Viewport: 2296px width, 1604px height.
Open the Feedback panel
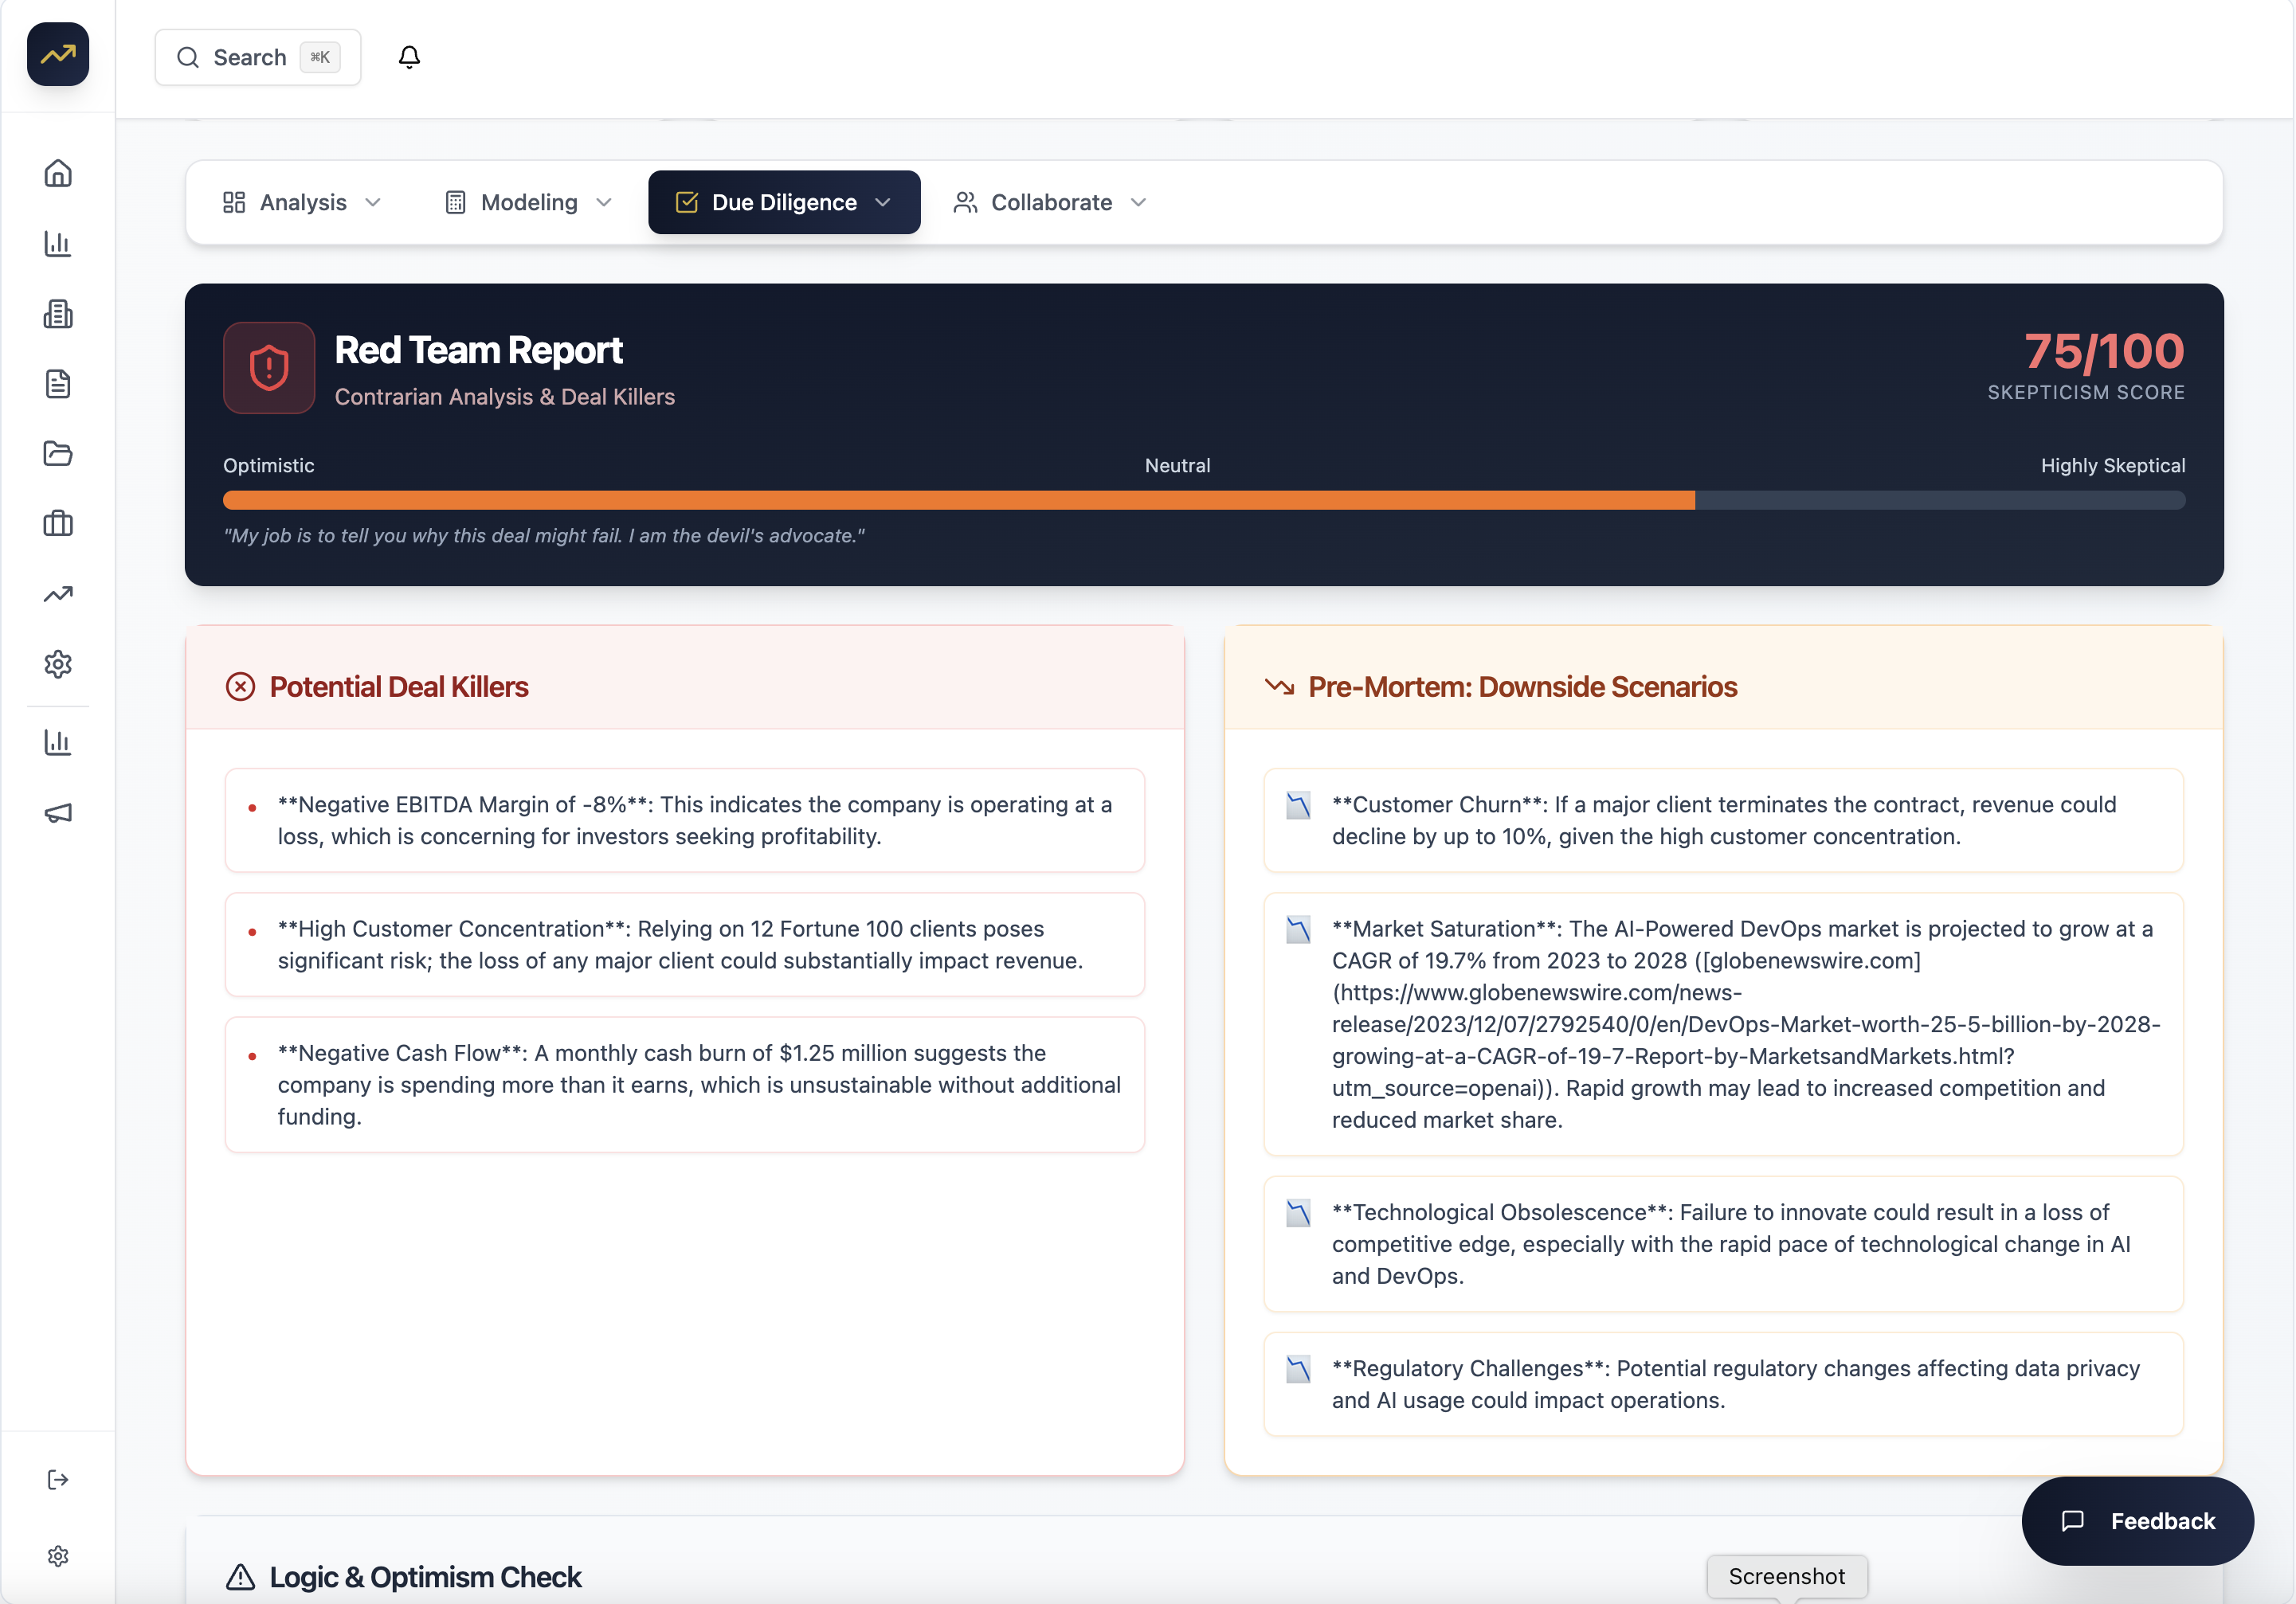[x=2138, y=1521]
